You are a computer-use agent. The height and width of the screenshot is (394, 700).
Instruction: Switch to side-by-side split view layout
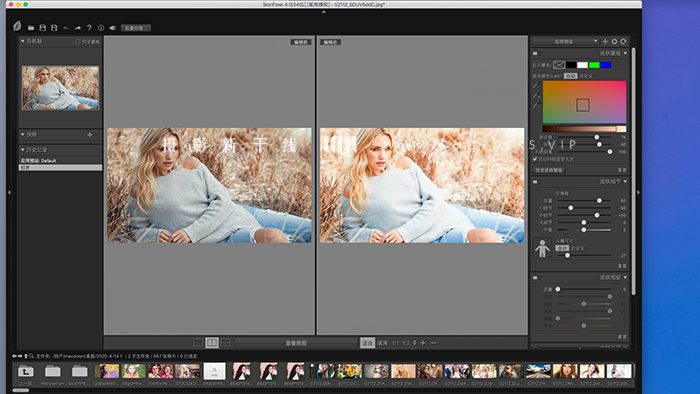coord(212,343)
